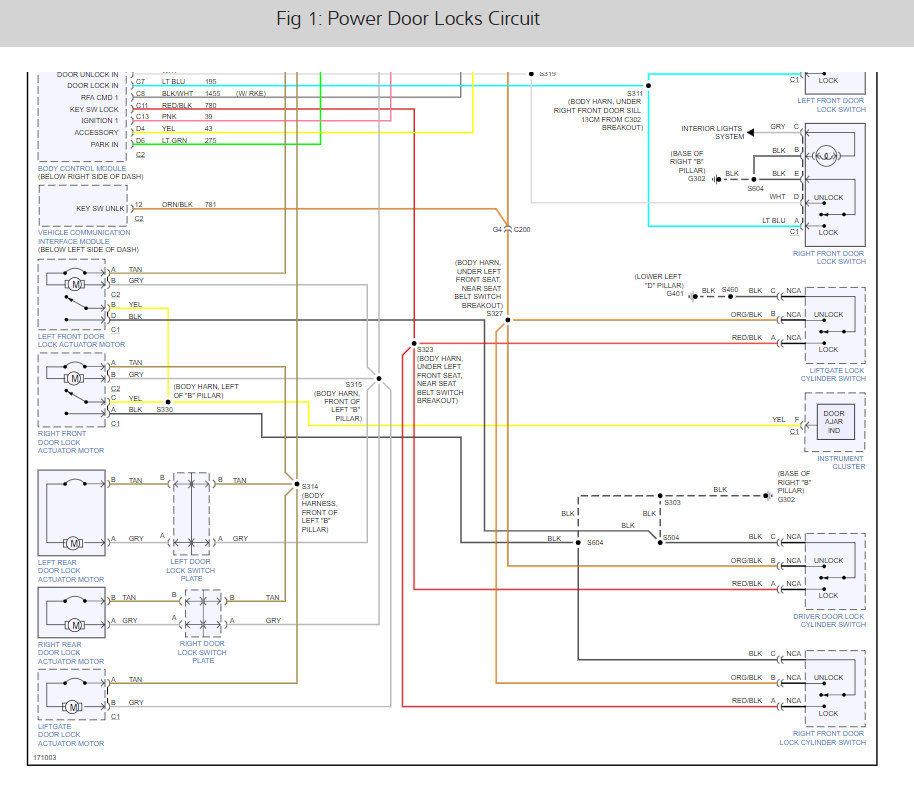
Task: Click the LEFT DOOR LOCK SWITCH PLATE label
Action: click(191, 570)
